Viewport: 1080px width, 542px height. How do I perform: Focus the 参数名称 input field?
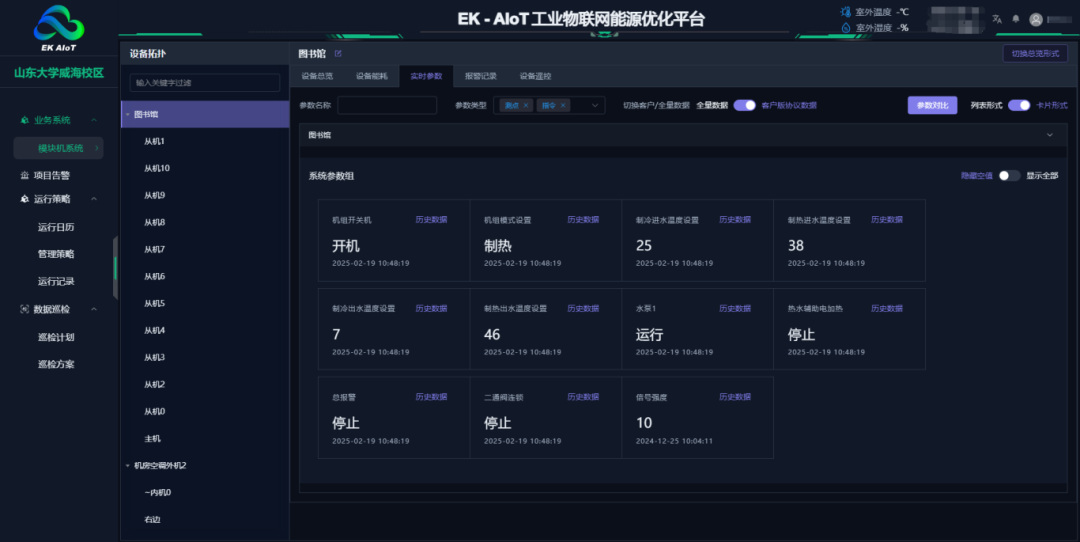pos(387,105)
